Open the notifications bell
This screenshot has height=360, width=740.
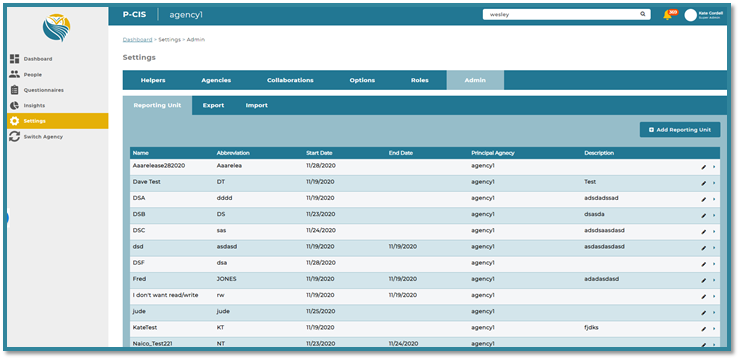pos(667,15)
